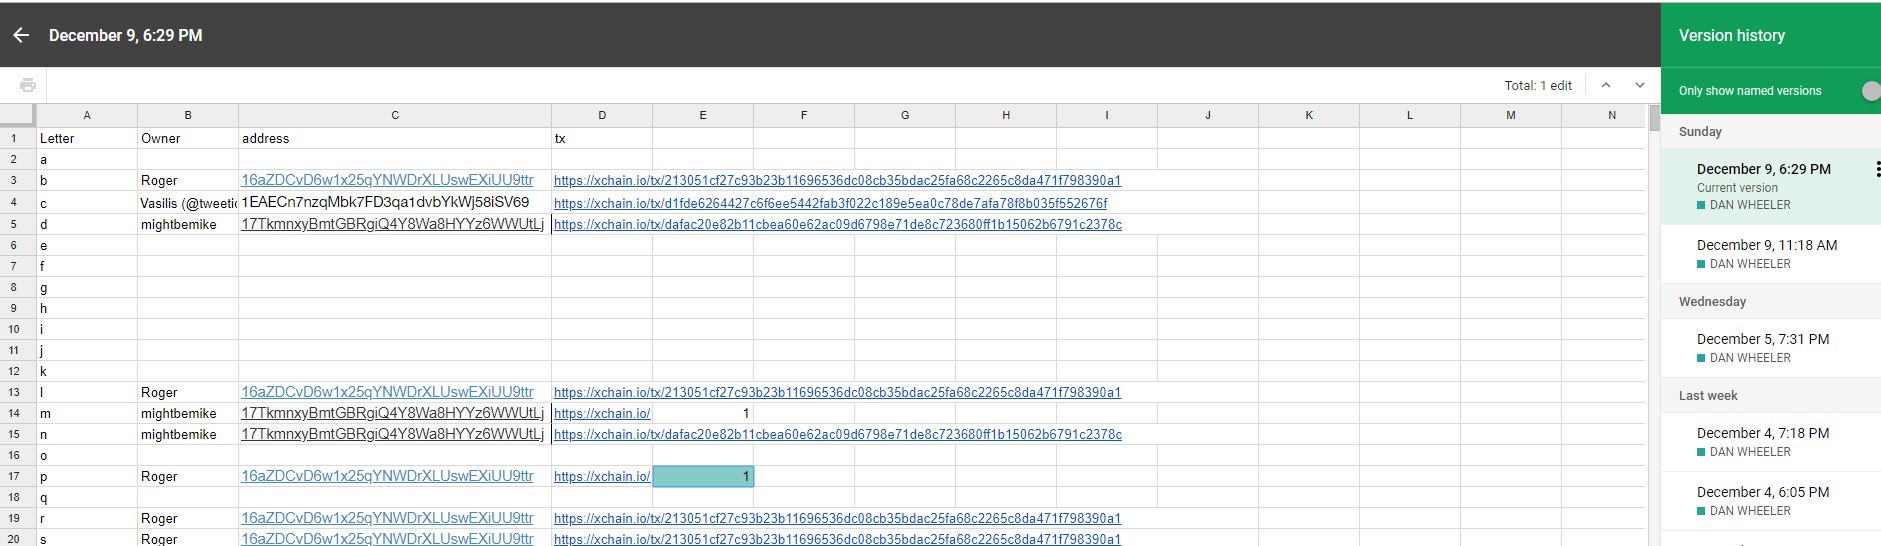Image resolution: width=1881 pixels, height=546 pixels.
Task: Select column C header
Action: [x=395, y=115]
